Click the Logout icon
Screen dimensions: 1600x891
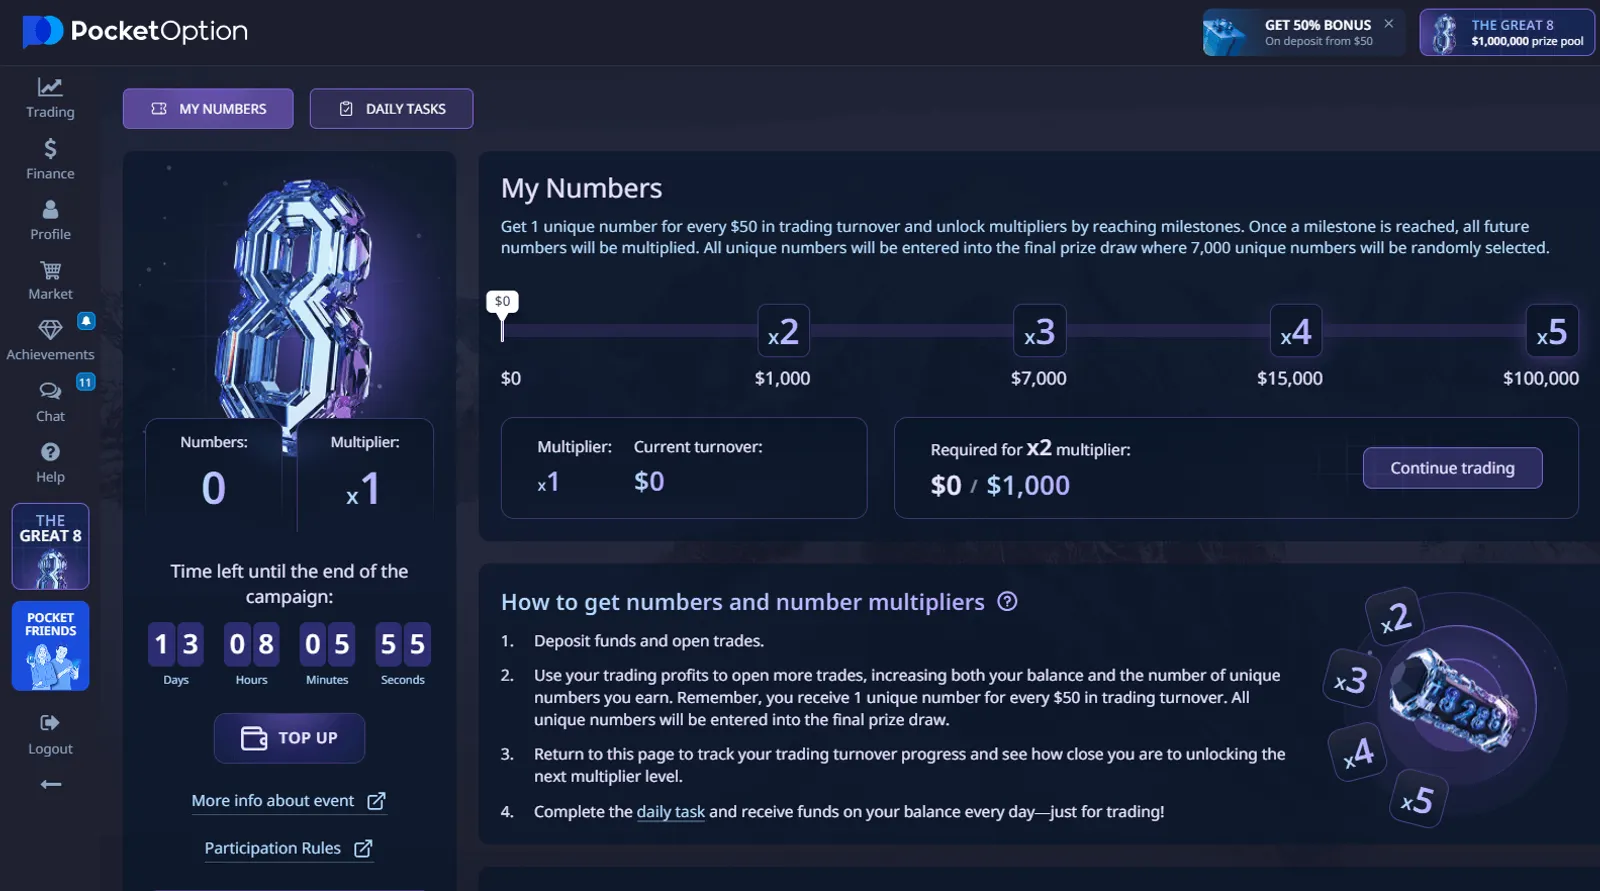tap(50, 723)
